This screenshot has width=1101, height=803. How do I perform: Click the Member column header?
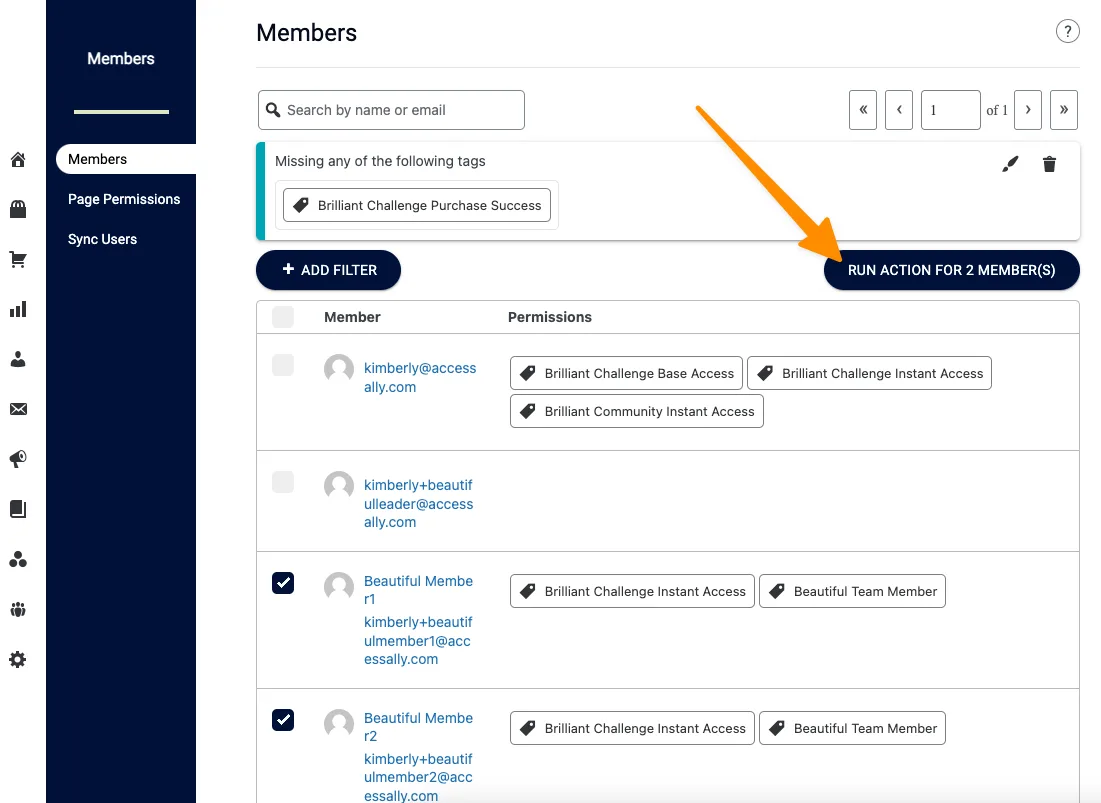click(x=352, y=317)
